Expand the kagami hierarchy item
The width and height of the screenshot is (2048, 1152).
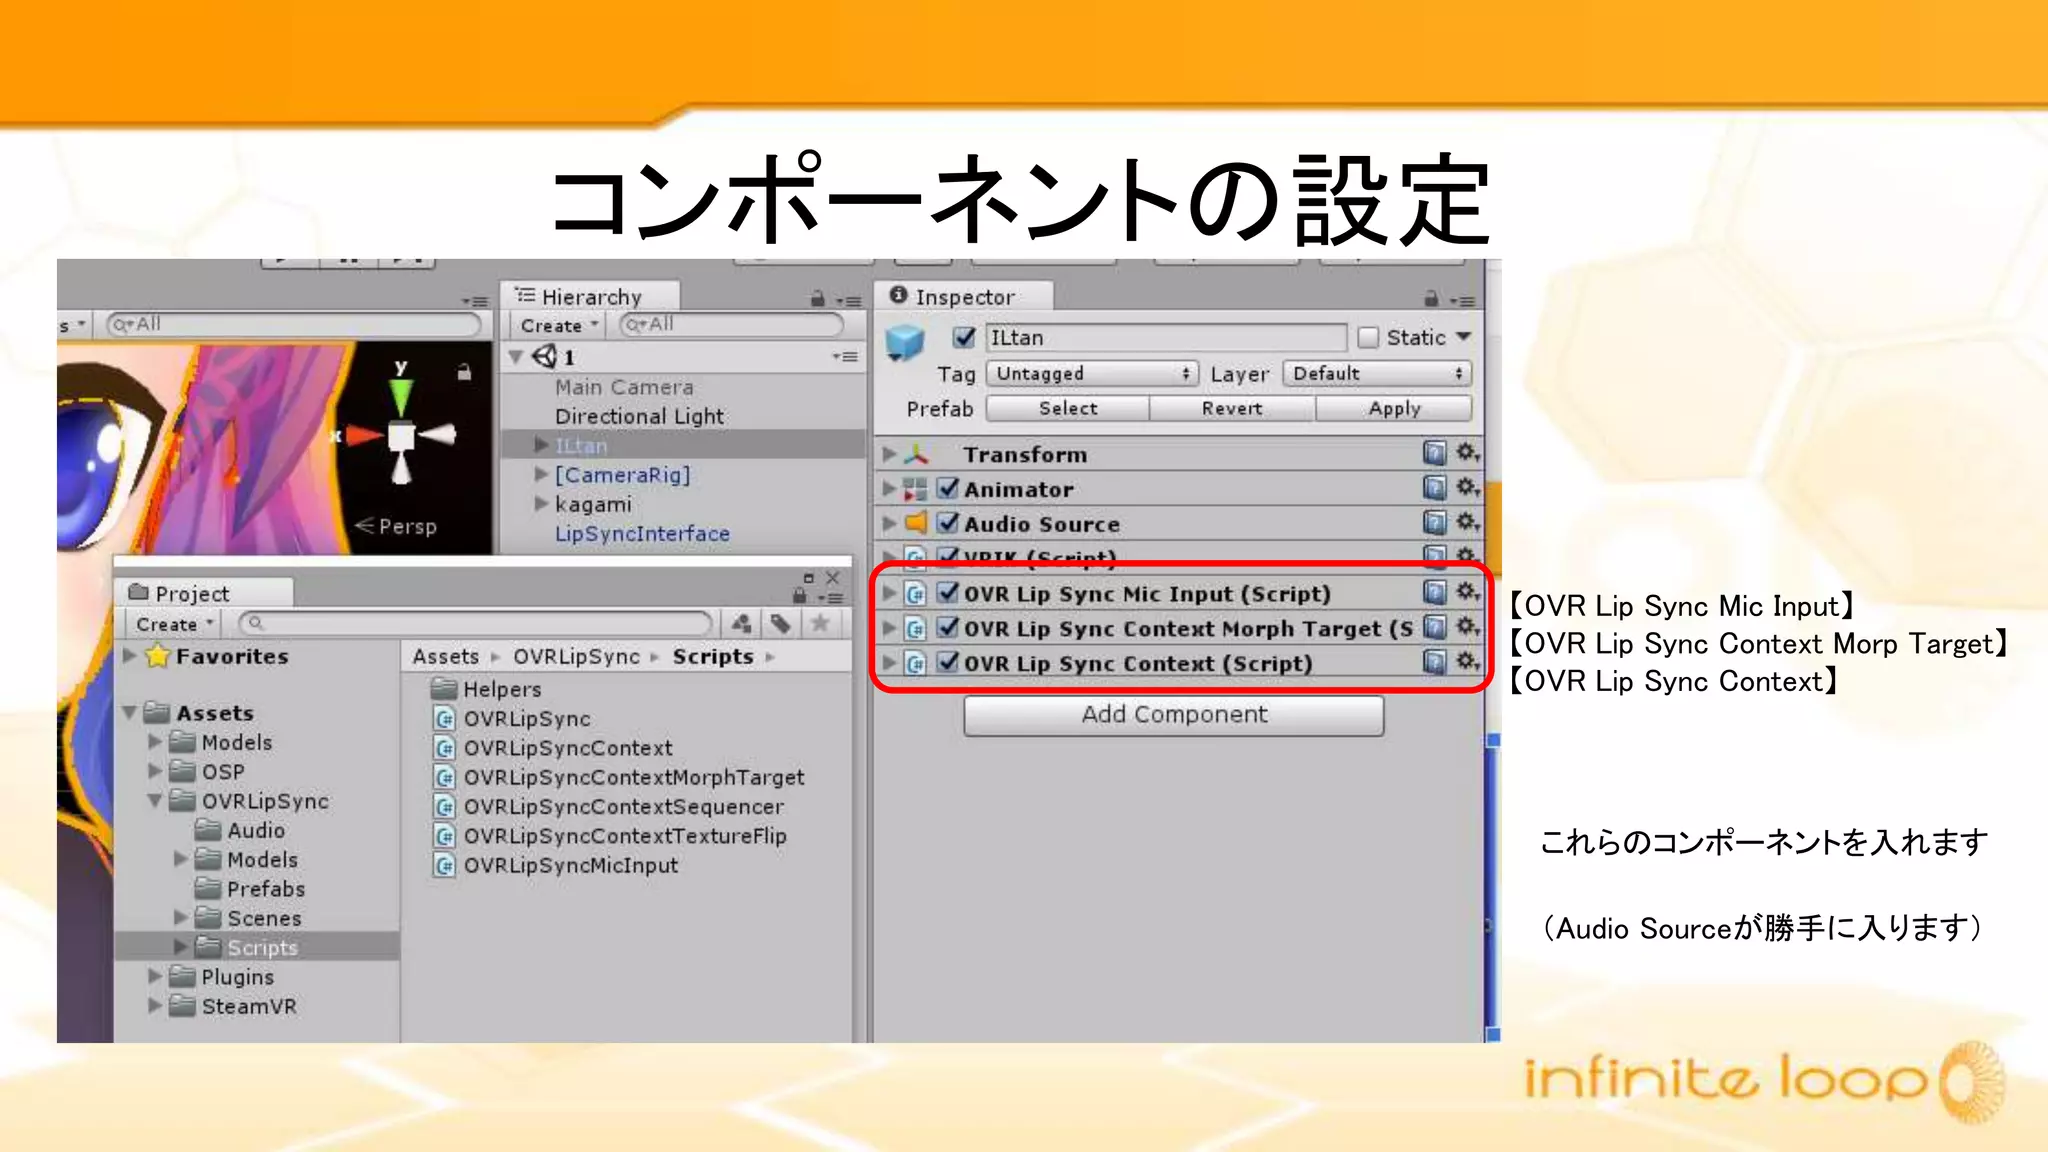click(541, 503)
